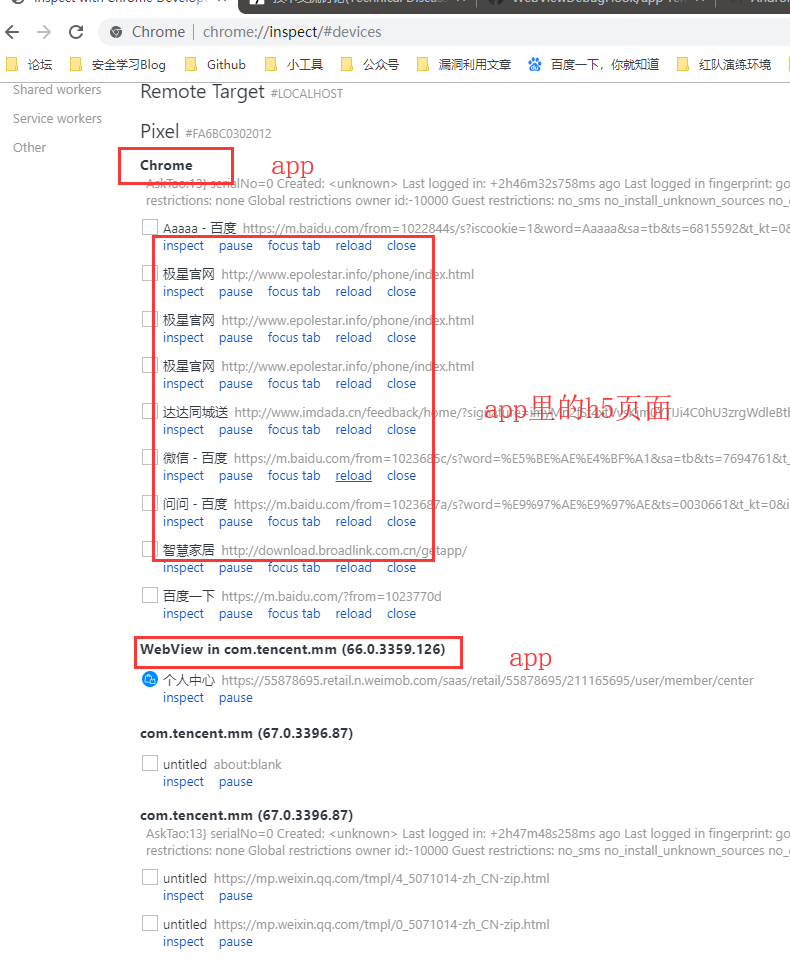The width and height of the screenshot is (790, 975).
Task: Open Shared workers in the sidebar
Action: click(x=57, y=90)
